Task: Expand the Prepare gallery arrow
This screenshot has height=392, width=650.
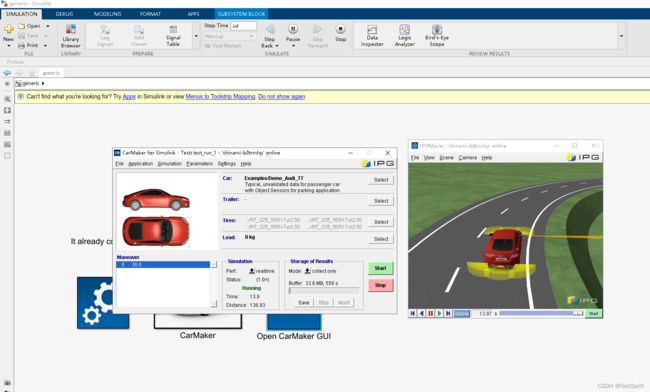Action: pyautogui.click(x=196, y=36)
